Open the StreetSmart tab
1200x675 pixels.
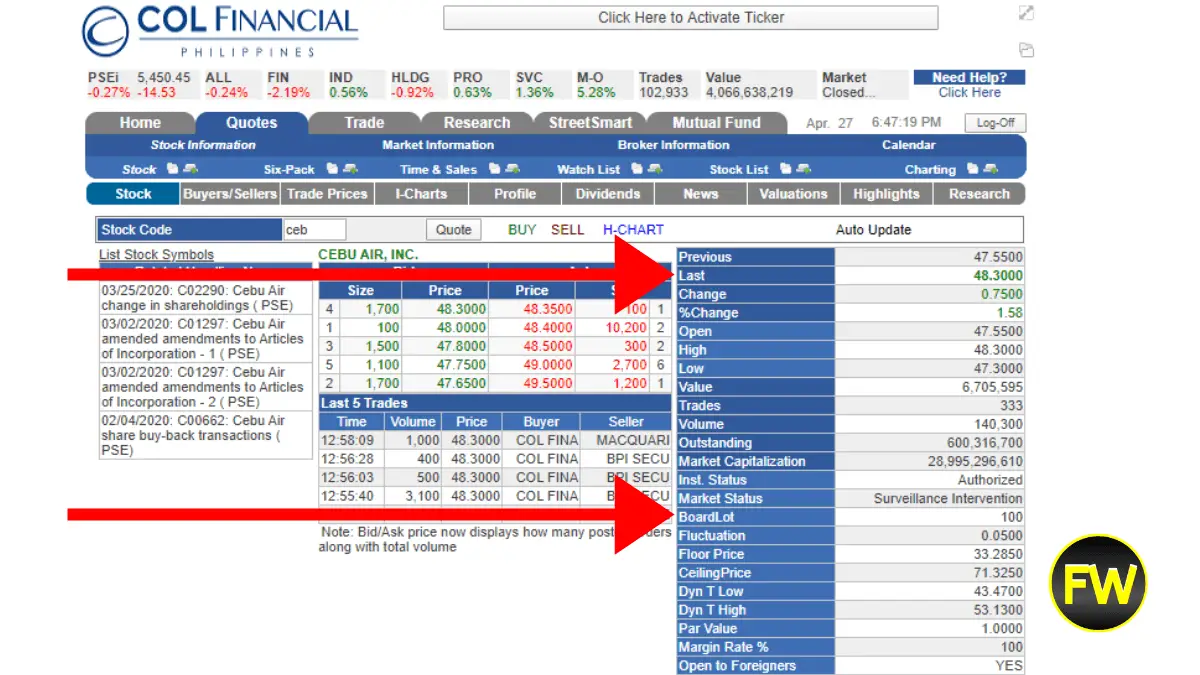pyautogui.click(x=590, y=123)
